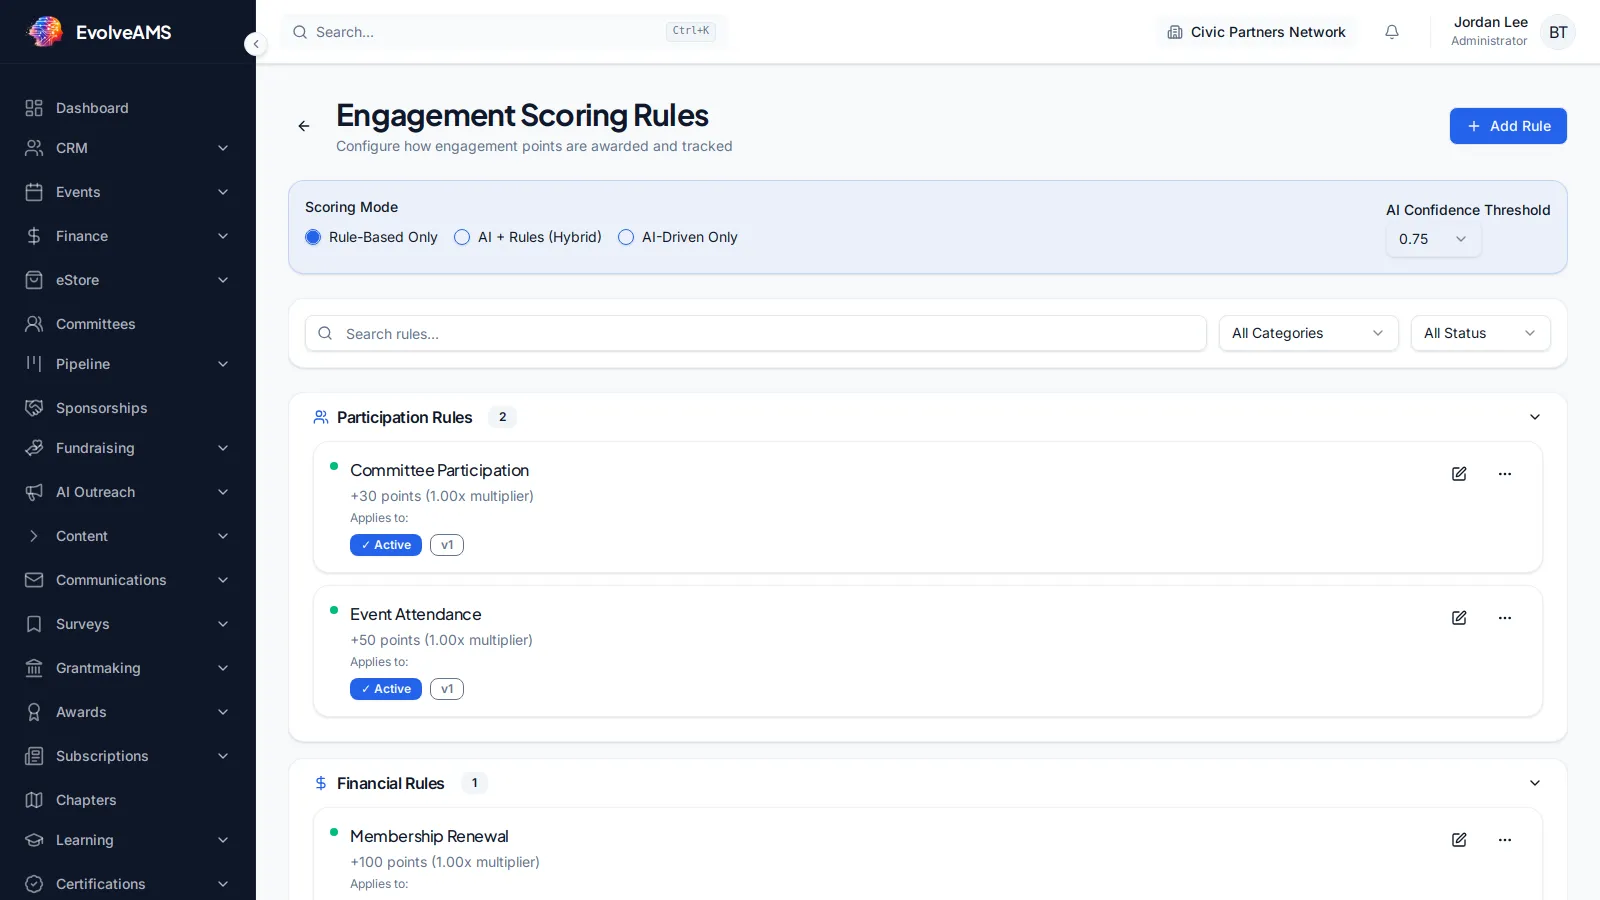Select AI + Rules (Hybrid) scoring mode

pyautogui.click(x=462, y=237)
